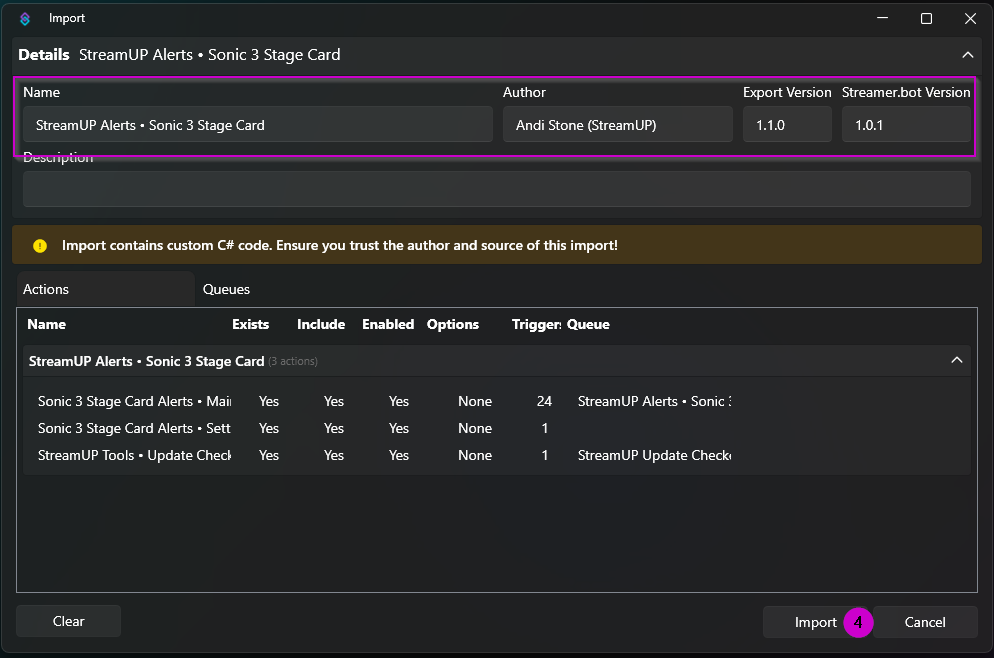Toggle Enabled for Sonic 3 Stage Card Alerts • Settings row
Screen dimensions: 994x658
click(399, 428)
